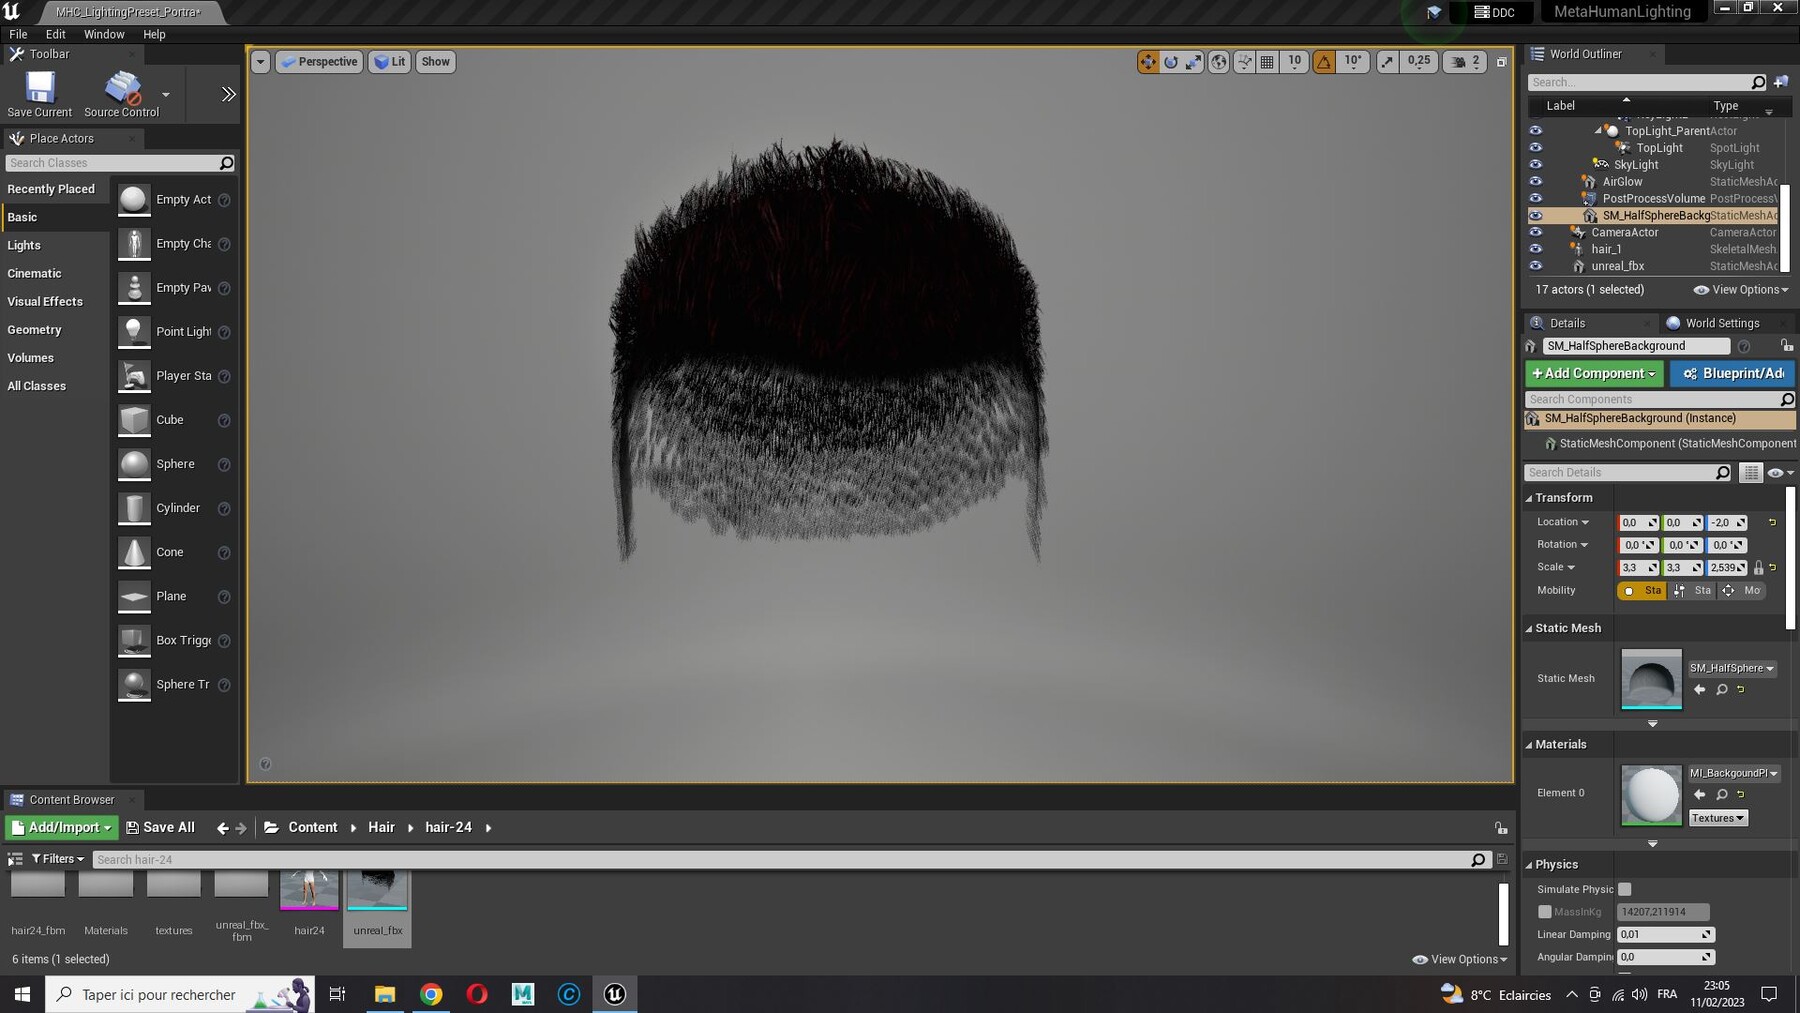Use selected asset arrow for Element 0 material

(1699, 795)
